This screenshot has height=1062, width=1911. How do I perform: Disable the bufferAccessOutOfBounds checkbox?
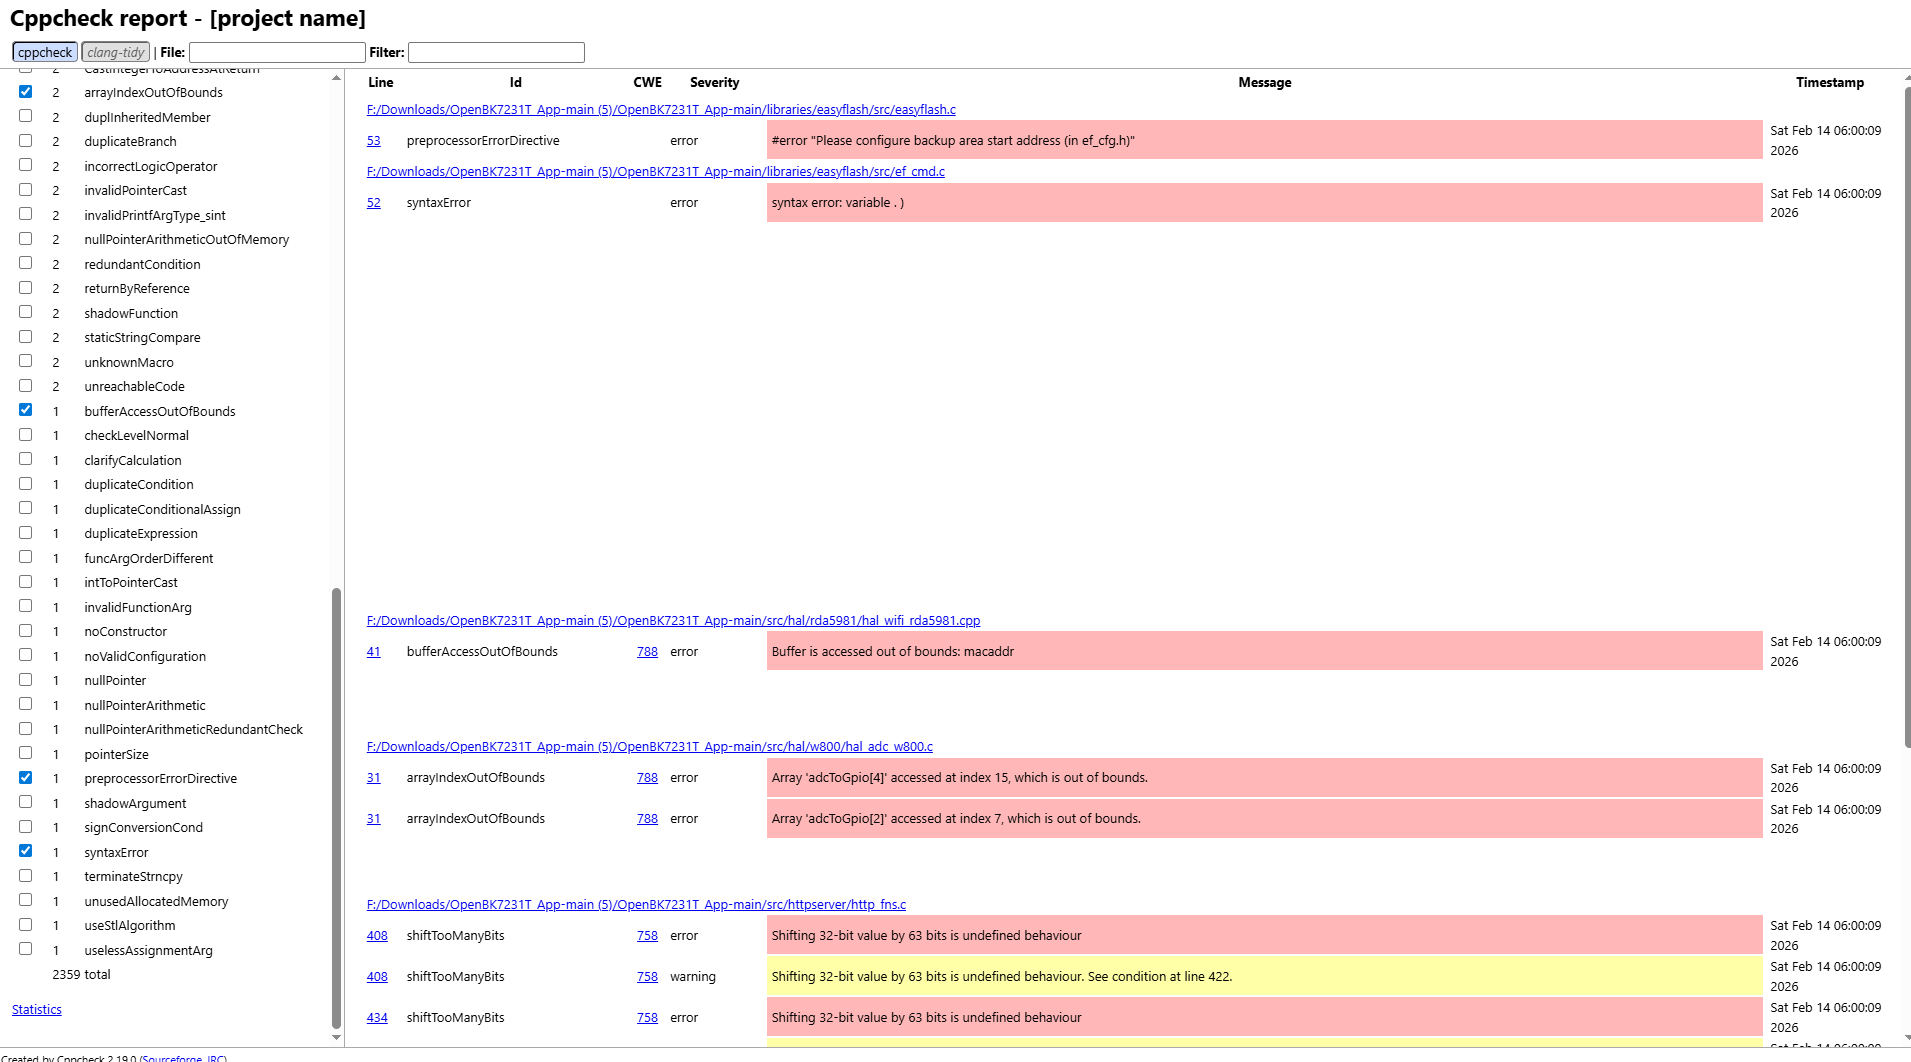[x=26, y=410]
